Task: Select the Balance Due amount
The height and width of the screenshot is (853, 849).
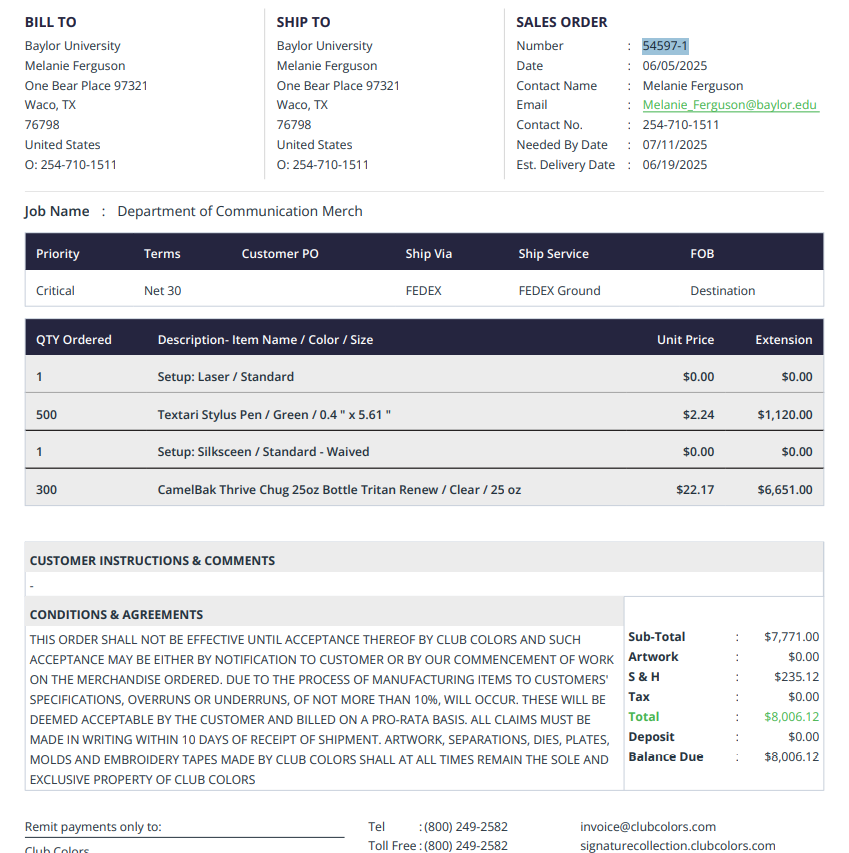Action: tap(791, 757)
